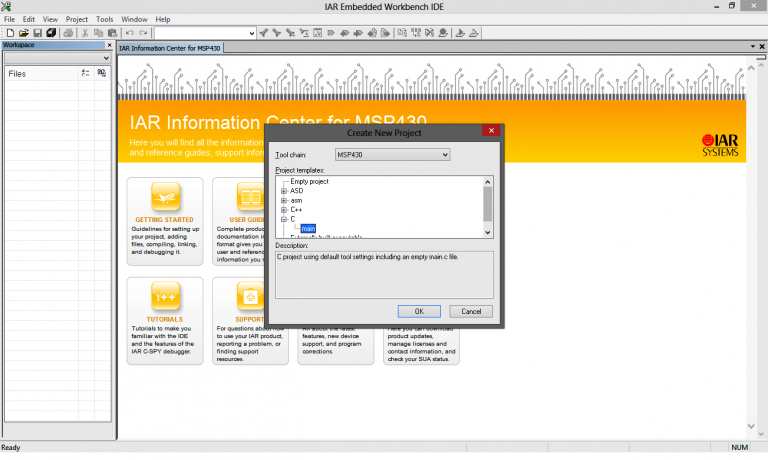Click the Redo arrow icon
Image resolution: width=768 pixels, height=460 pixels.
[x=143, y=33]
